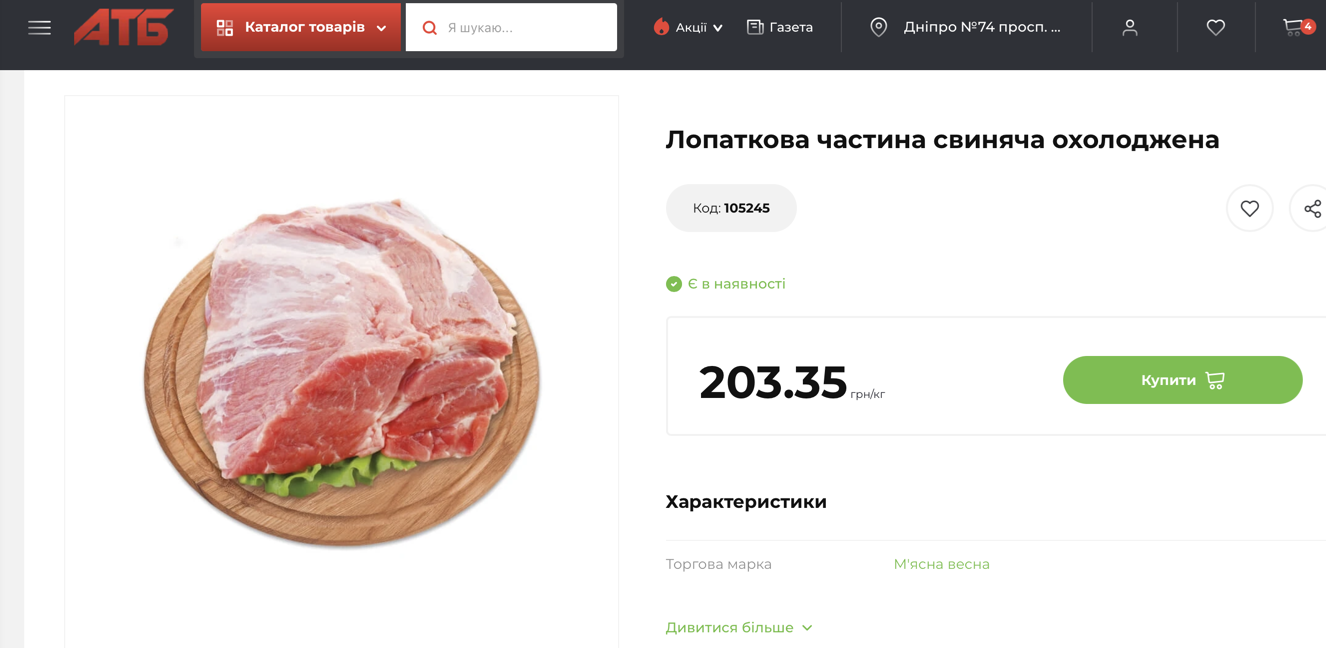Click the share icon for product
This screenshot has height=648, width=1327.
click(1312, 208)
